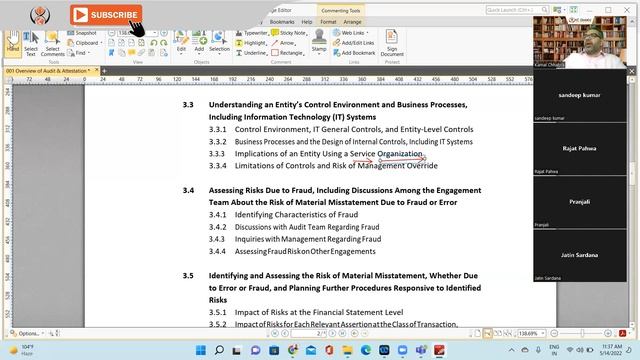Click status bar zoom out button
Screen dimensions: 640x360
554,333
